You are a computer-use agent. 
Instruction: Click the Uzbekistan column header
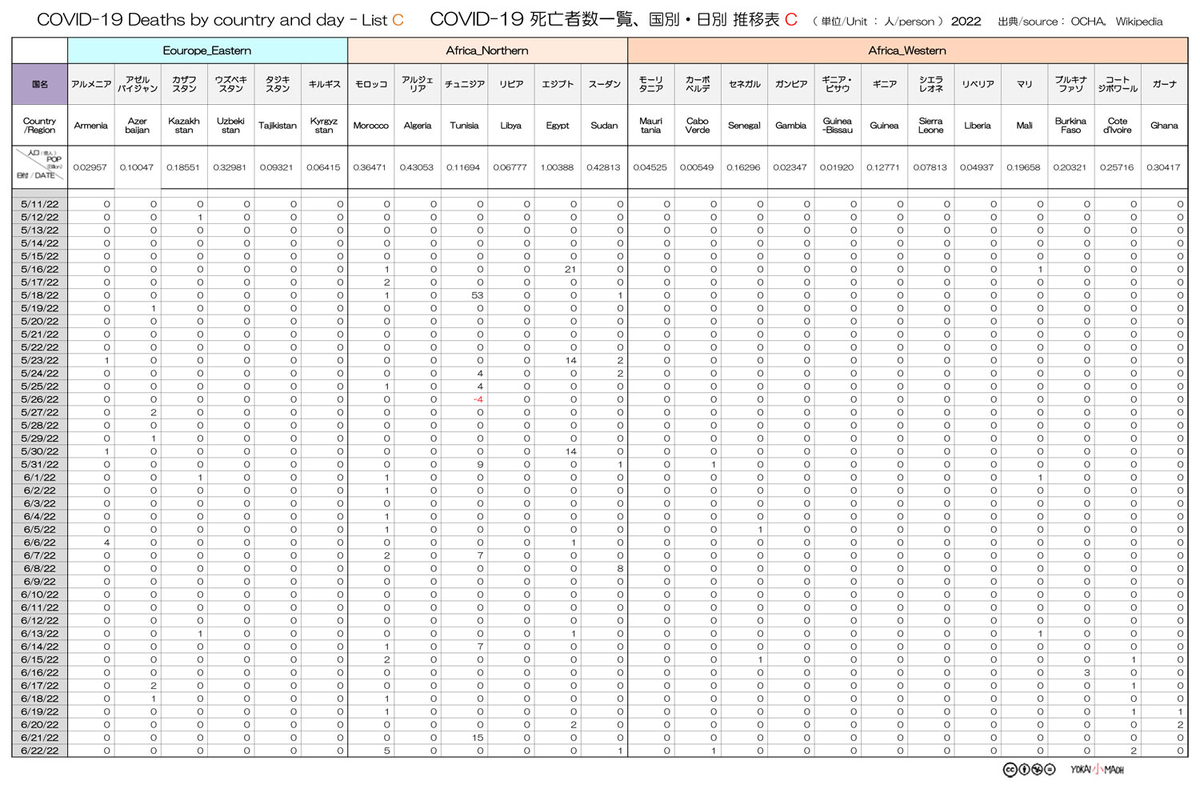click(231, 126)
